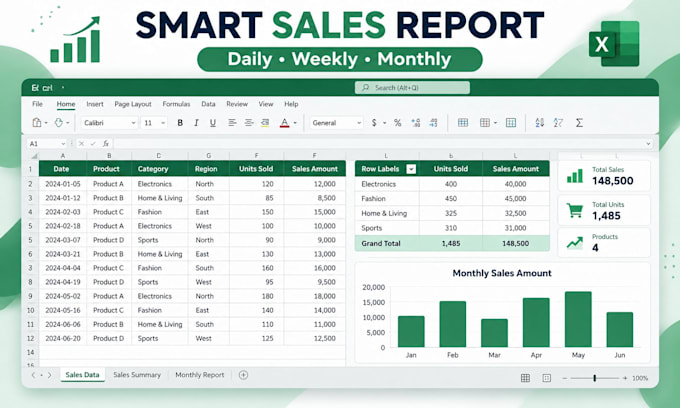Open Format Painter dropdown arrow

(x=68, y=123)
